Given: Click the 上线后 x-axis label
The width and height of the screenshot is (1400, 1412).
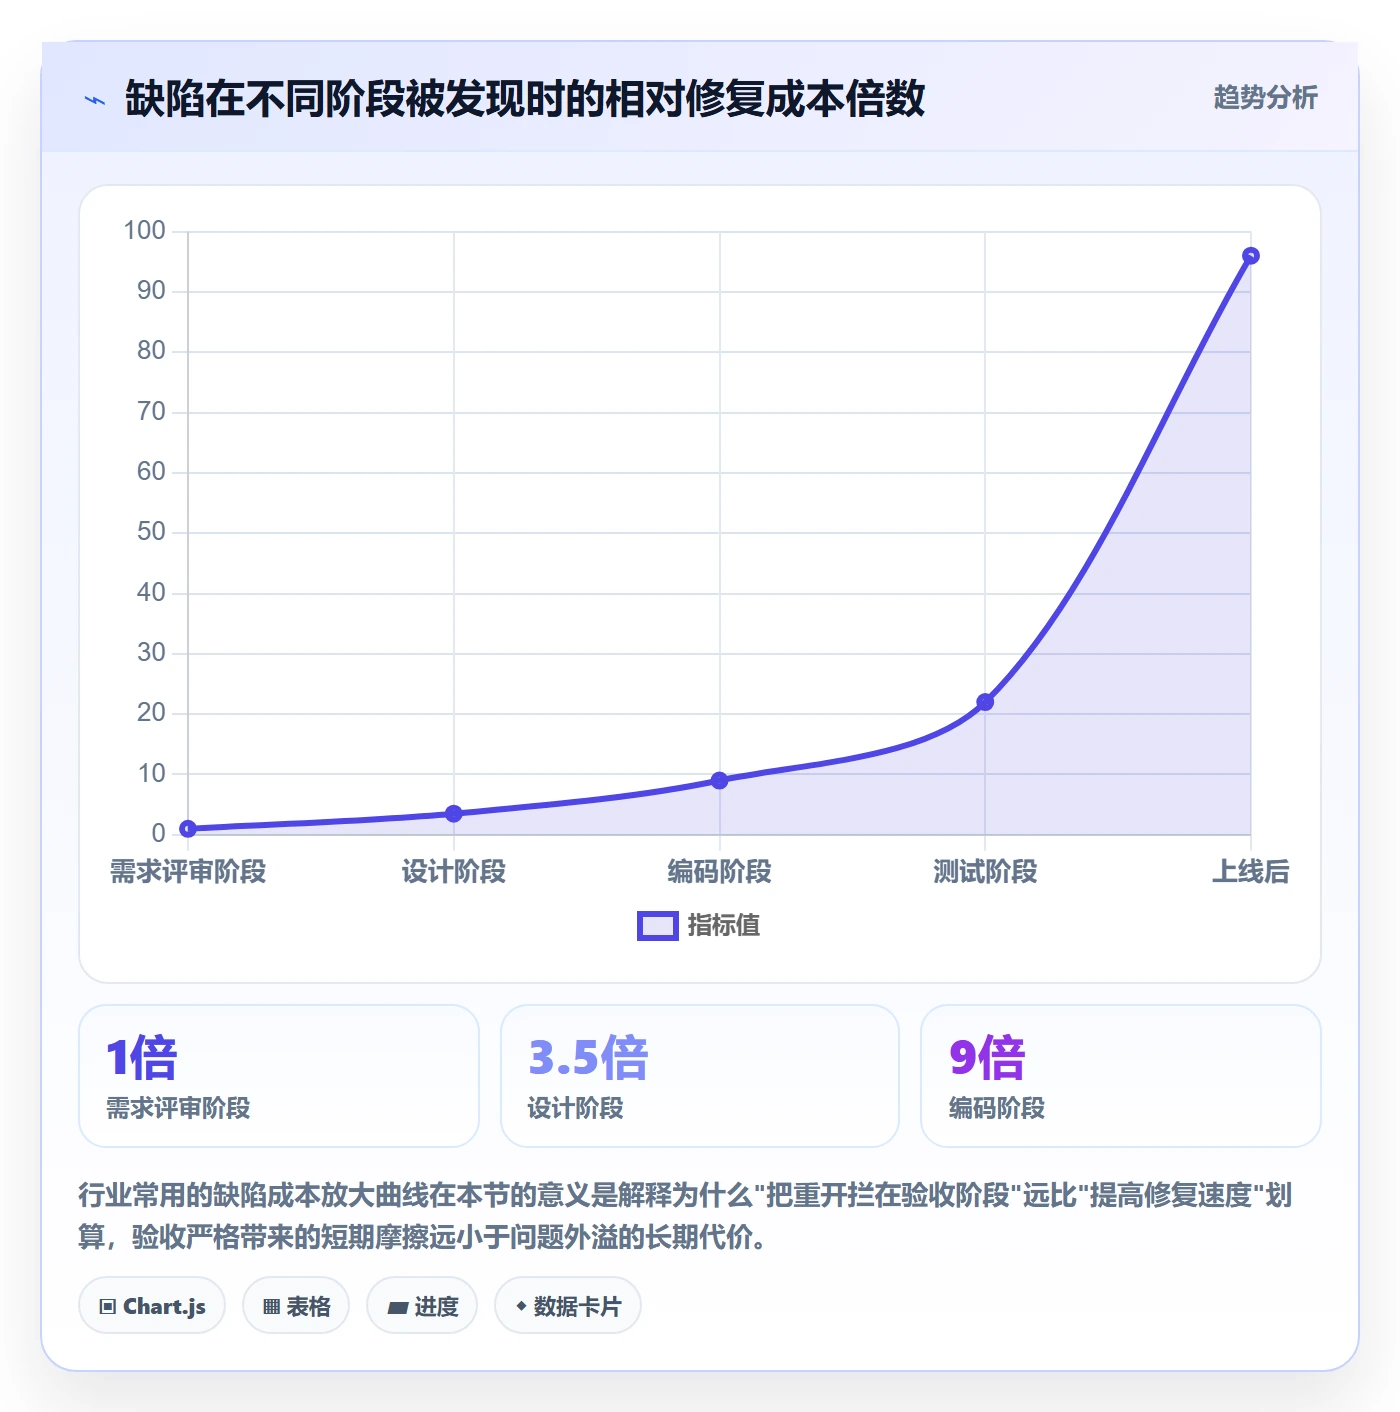Looking at the screenshot, I should click(1250, 872).
